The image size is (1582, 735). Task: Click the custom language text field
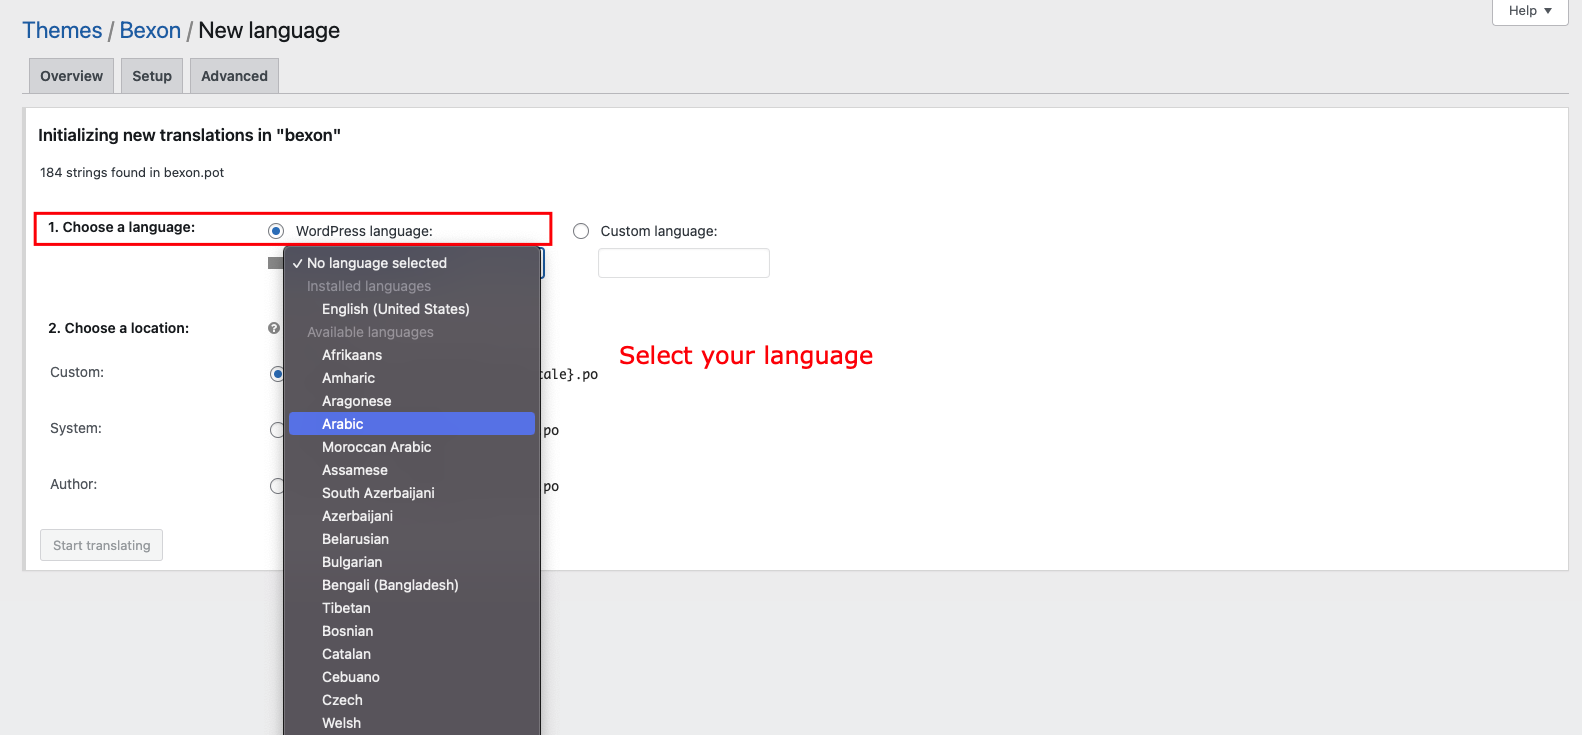(683, 263)
